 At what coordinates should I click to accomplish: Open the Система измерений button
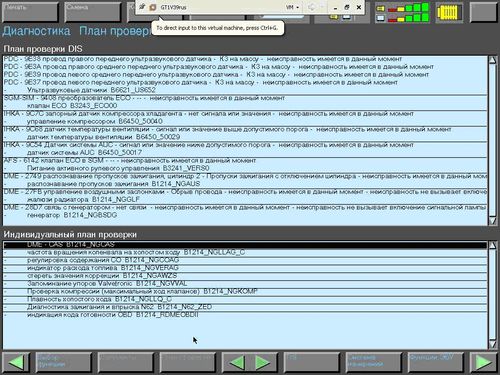coord(373,362)
